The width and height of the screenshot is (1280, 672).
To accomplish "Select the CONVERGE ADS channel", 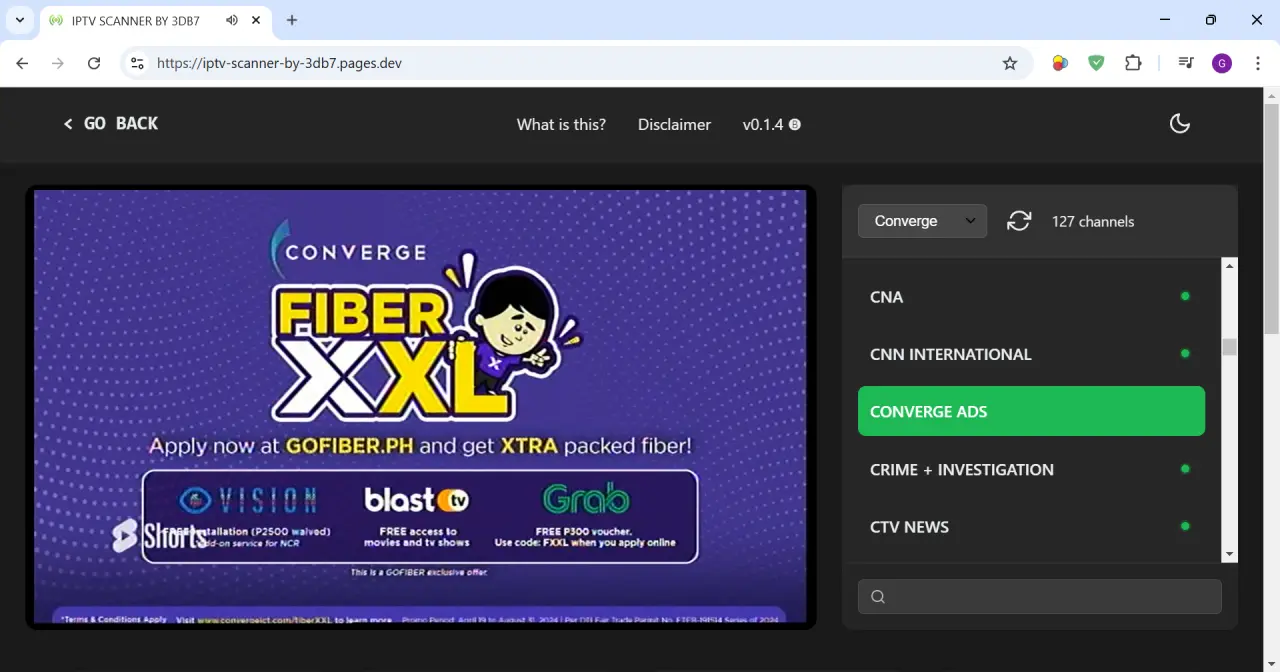I will 1031,411.
